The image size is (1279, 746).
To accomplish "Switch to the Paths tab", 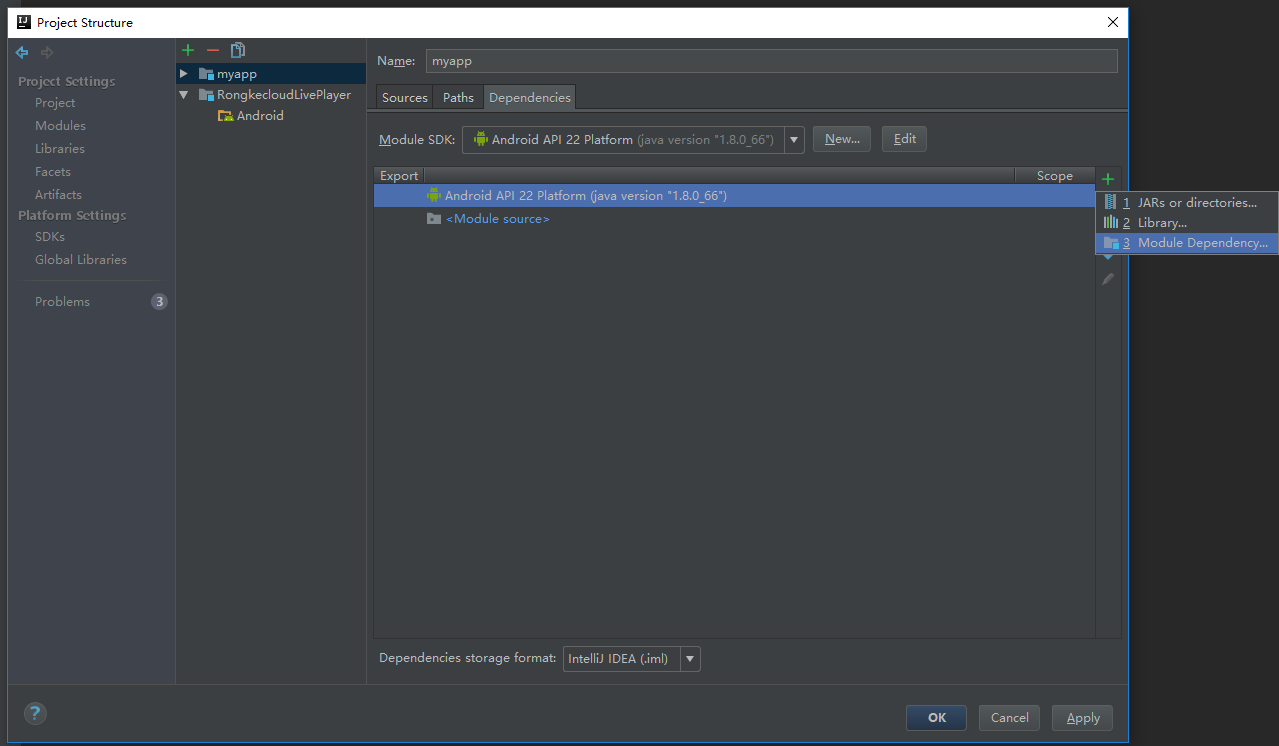I will point(458,97).
